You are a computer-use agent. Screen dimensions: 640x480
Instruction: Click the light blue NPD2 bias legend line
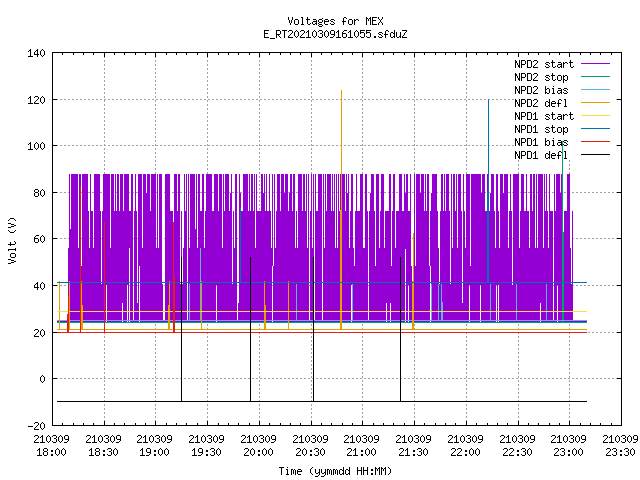pos(596,90)
